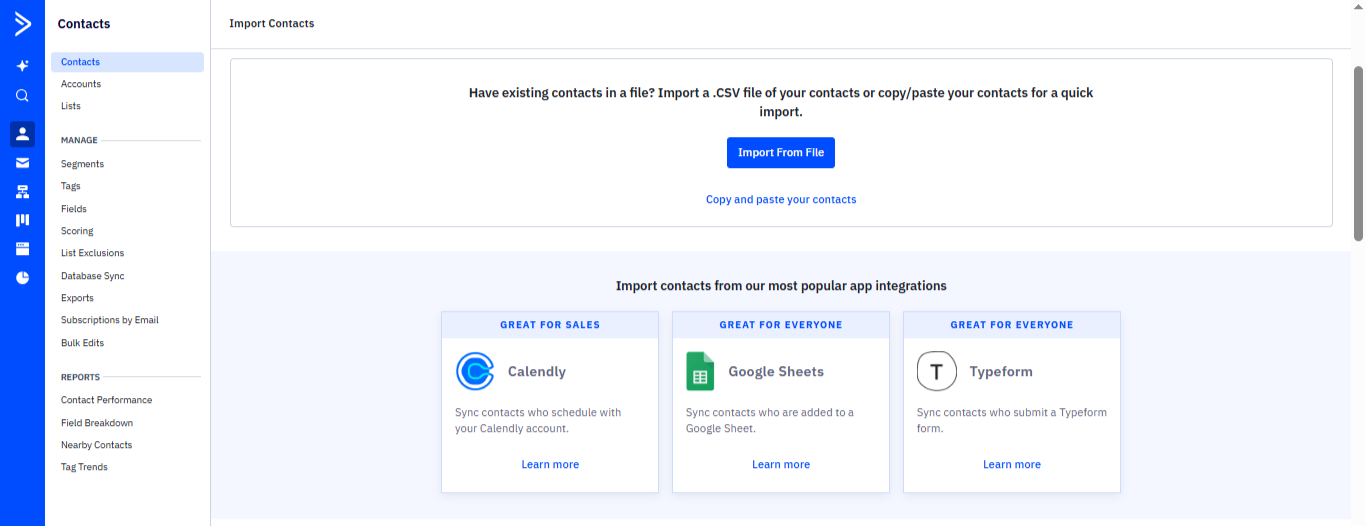Open Segments in the Manage section

click(82, 164)
